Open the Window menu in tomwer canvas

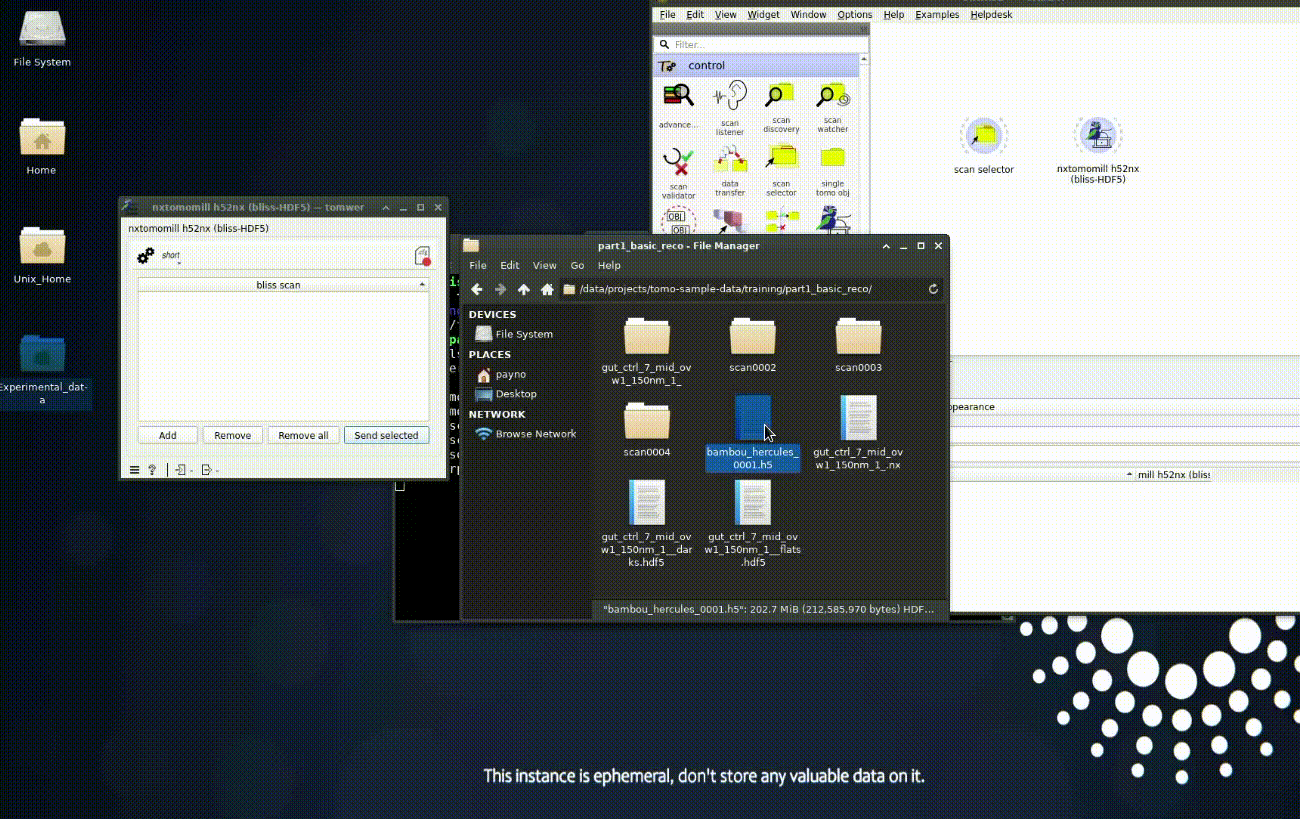pos(808,15)
